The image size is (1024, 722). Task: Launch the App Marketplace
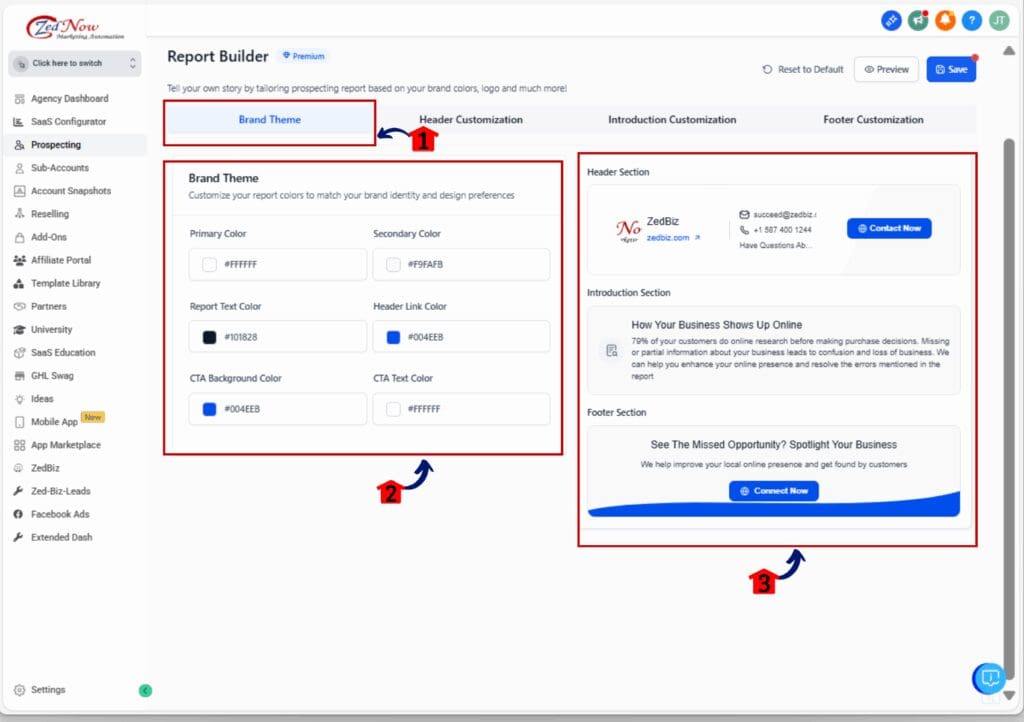(x=68, y=444)
